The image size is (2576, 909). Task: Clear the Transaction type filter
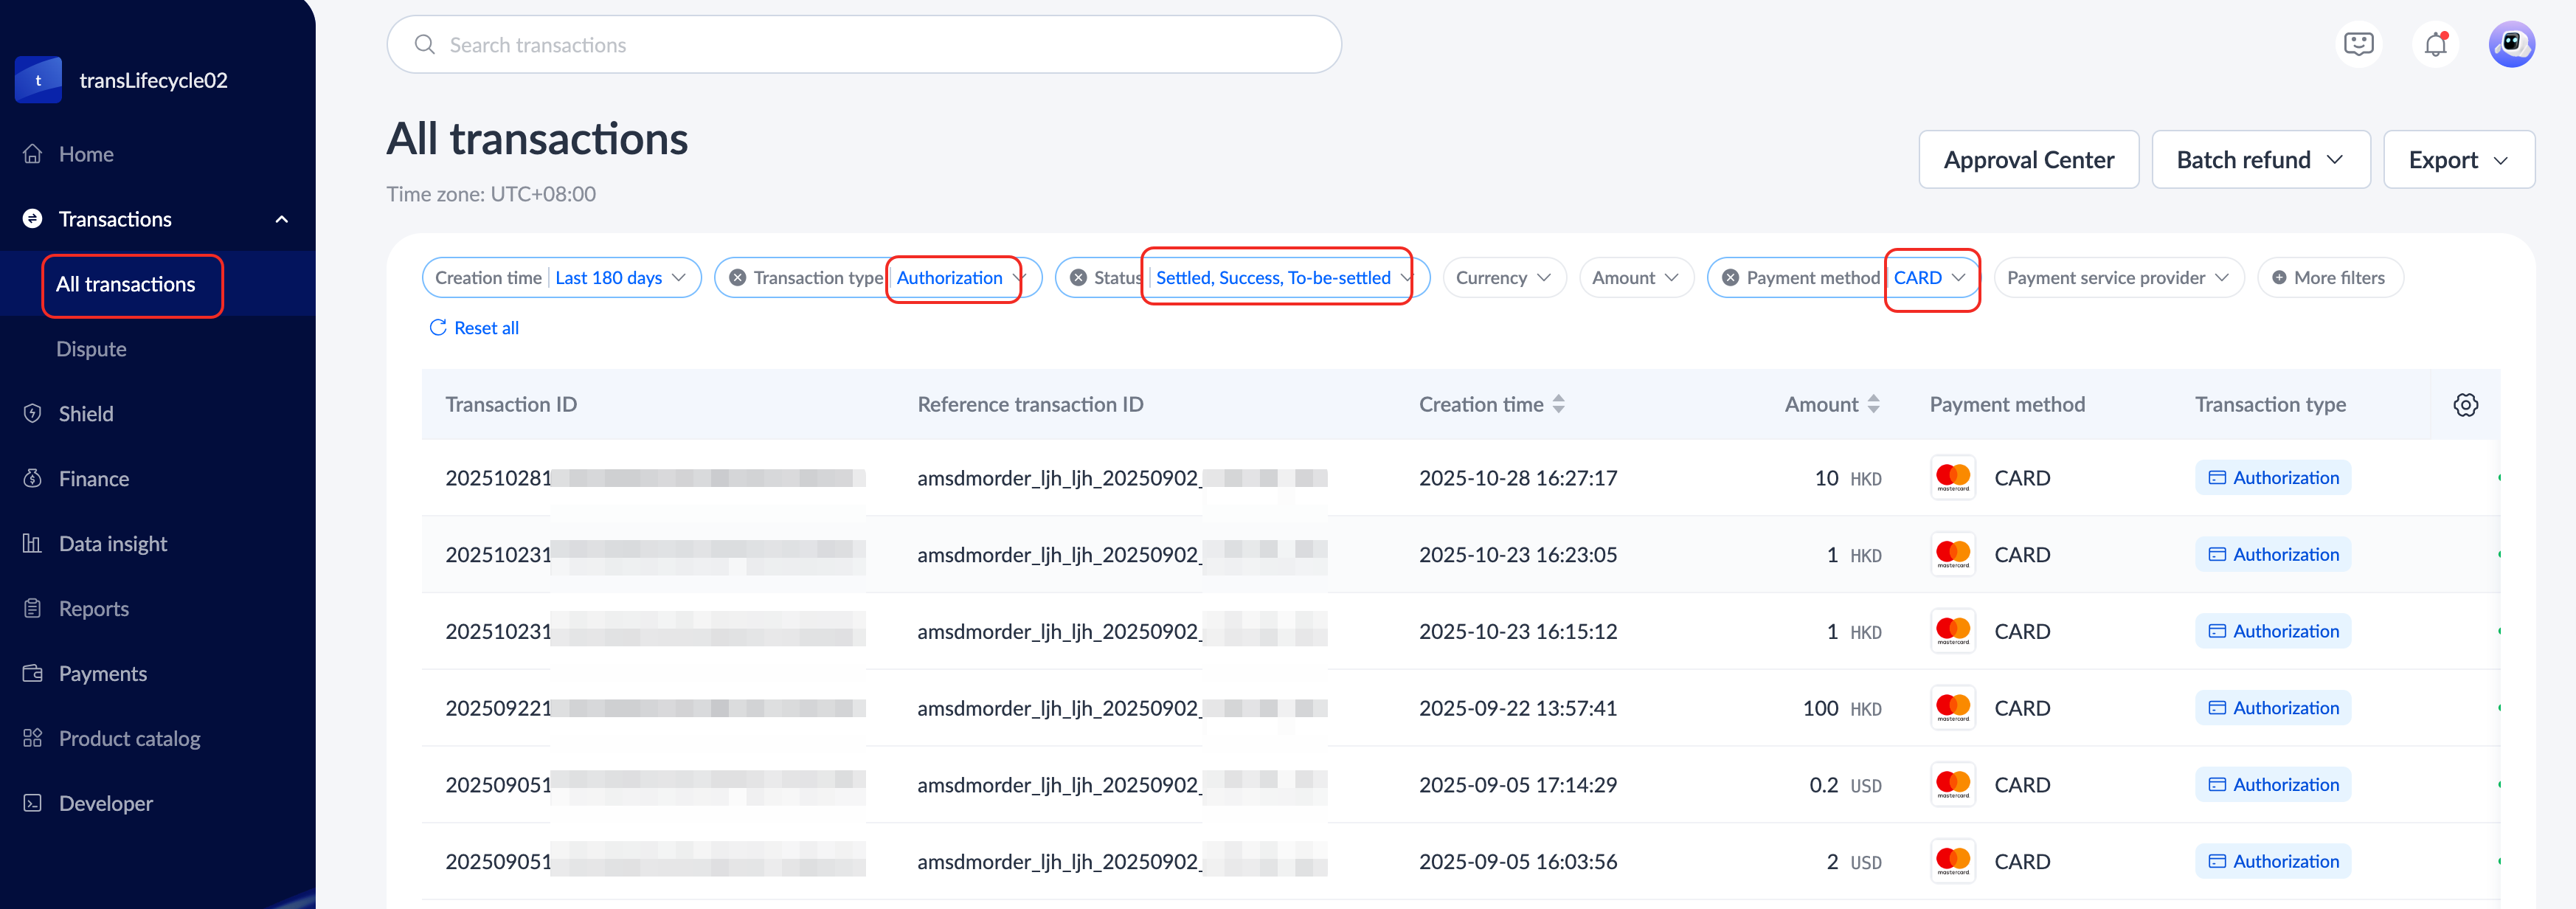tap(737, 278)
